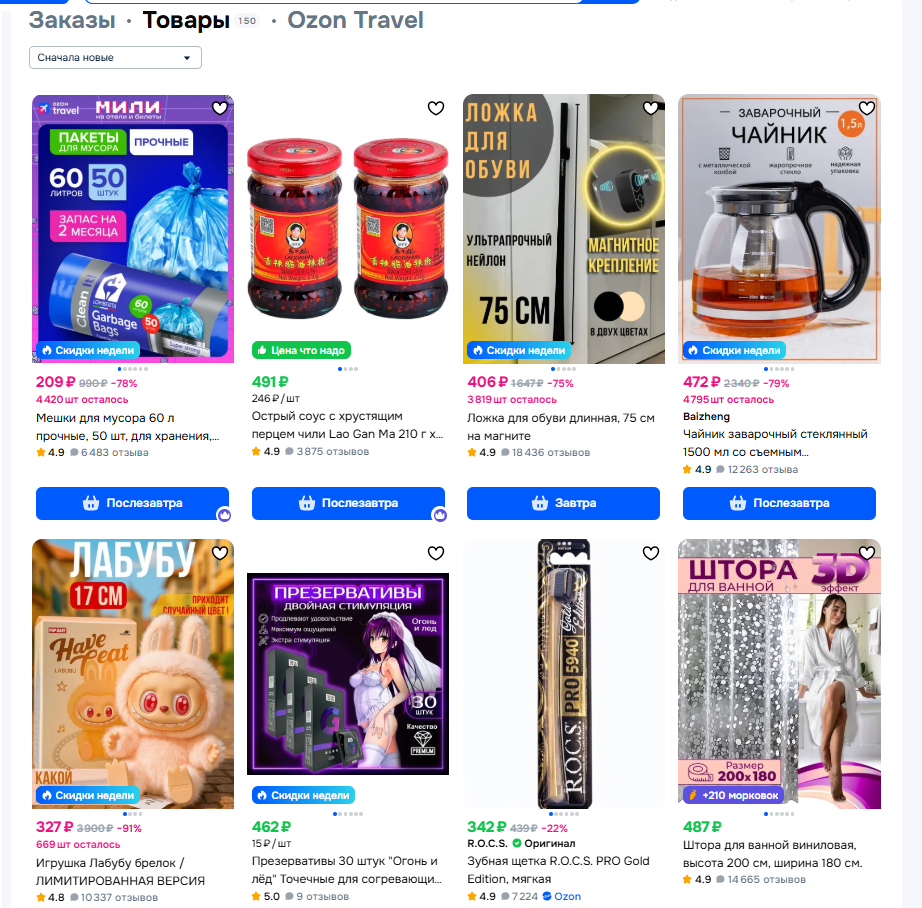Add shoe horn to favorites via heart
This screenshot has width=922, height=908.
pyautogui.click(x=651, y=108)
